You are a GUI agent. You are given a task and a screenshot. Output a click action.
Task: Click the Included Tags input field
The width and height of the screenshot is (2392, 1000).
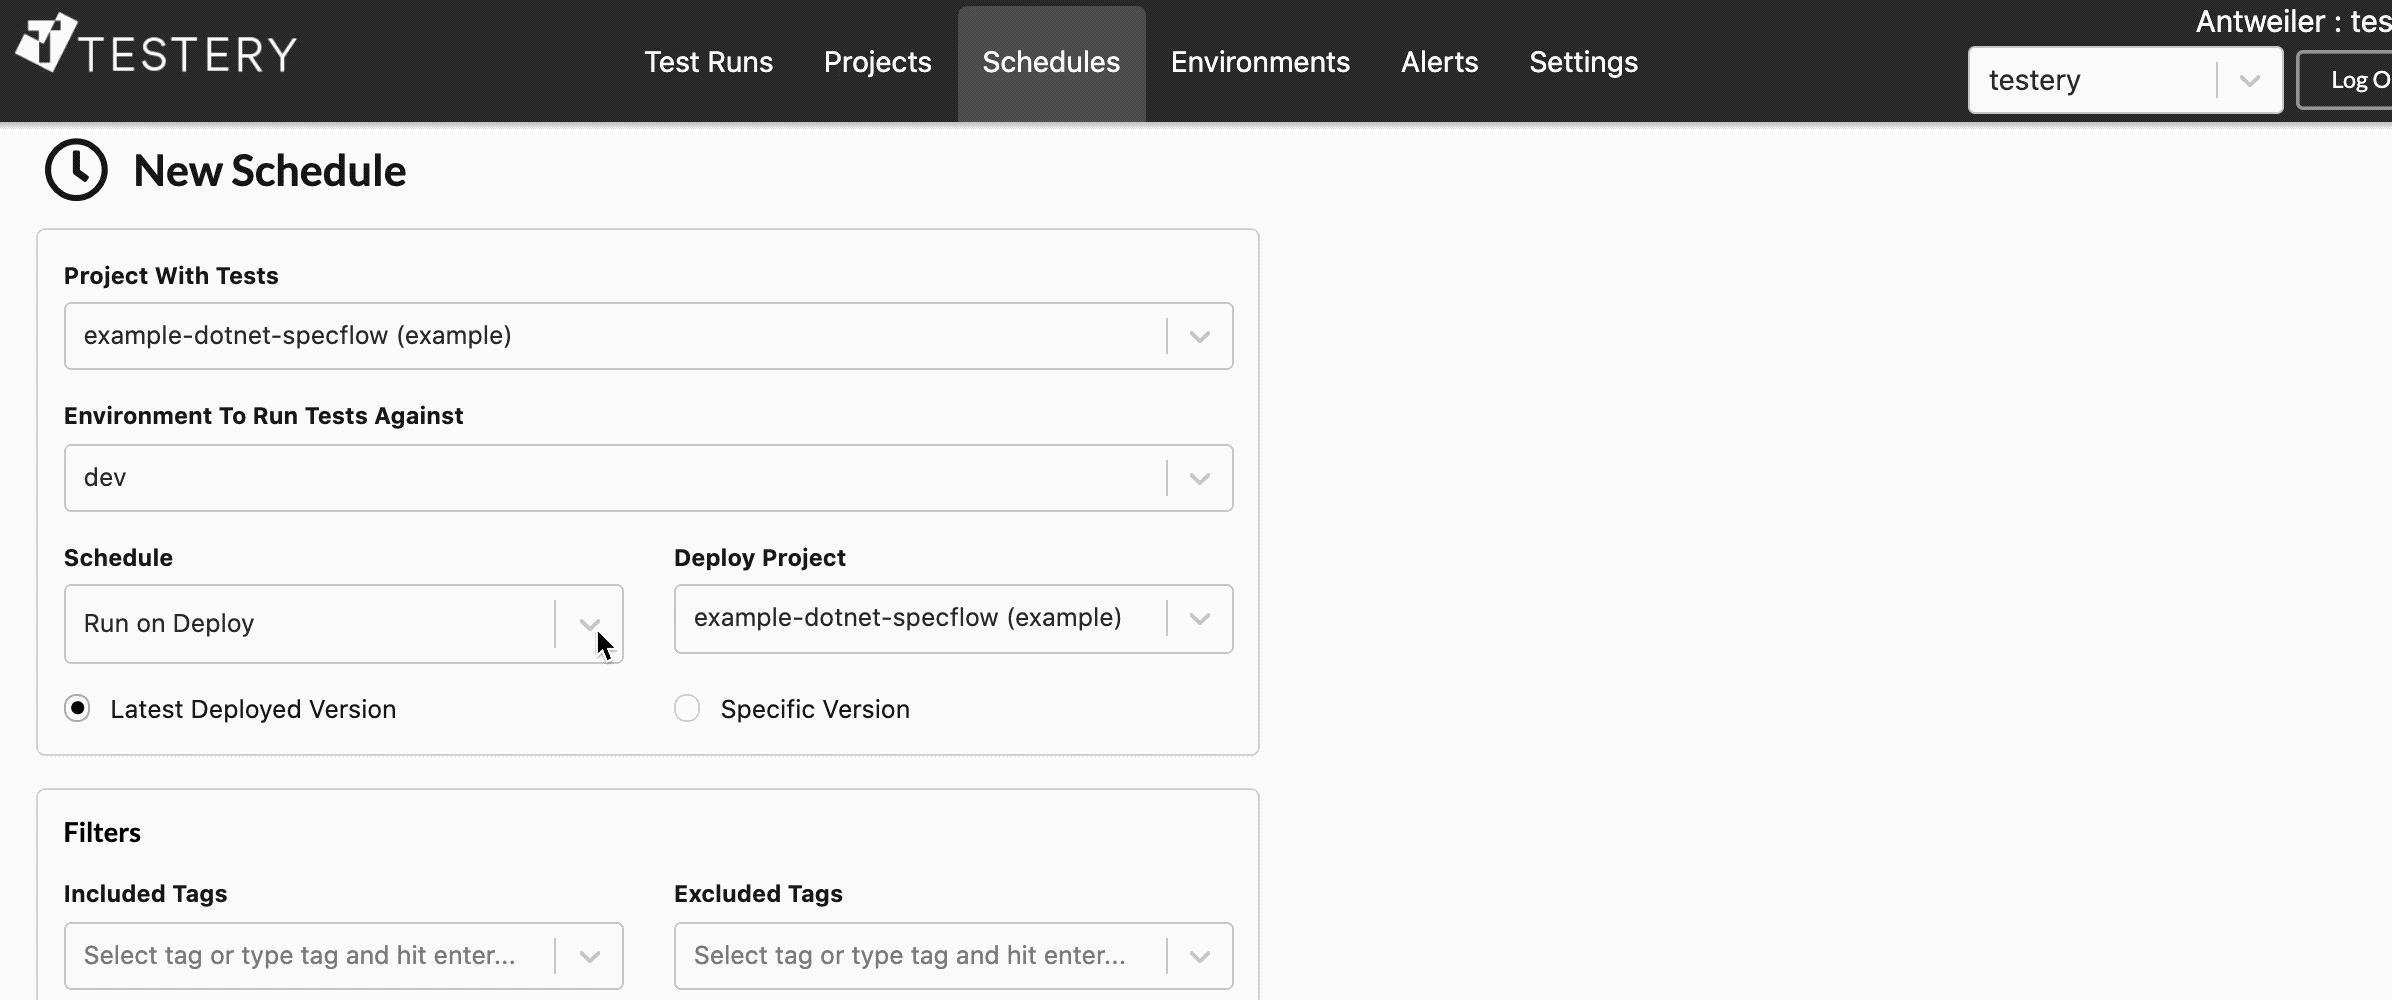click(x=300, y=955)
